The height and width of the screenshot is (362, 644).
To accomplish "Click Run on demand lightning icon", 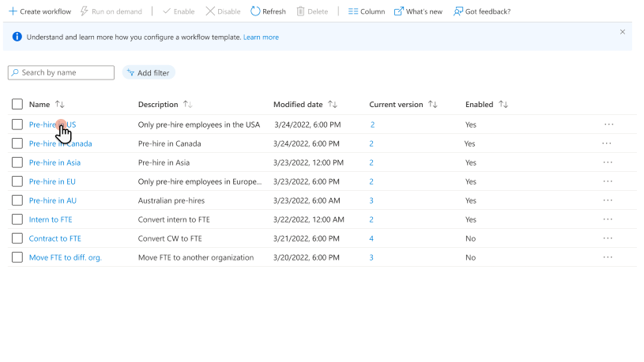I will point(84,11).
